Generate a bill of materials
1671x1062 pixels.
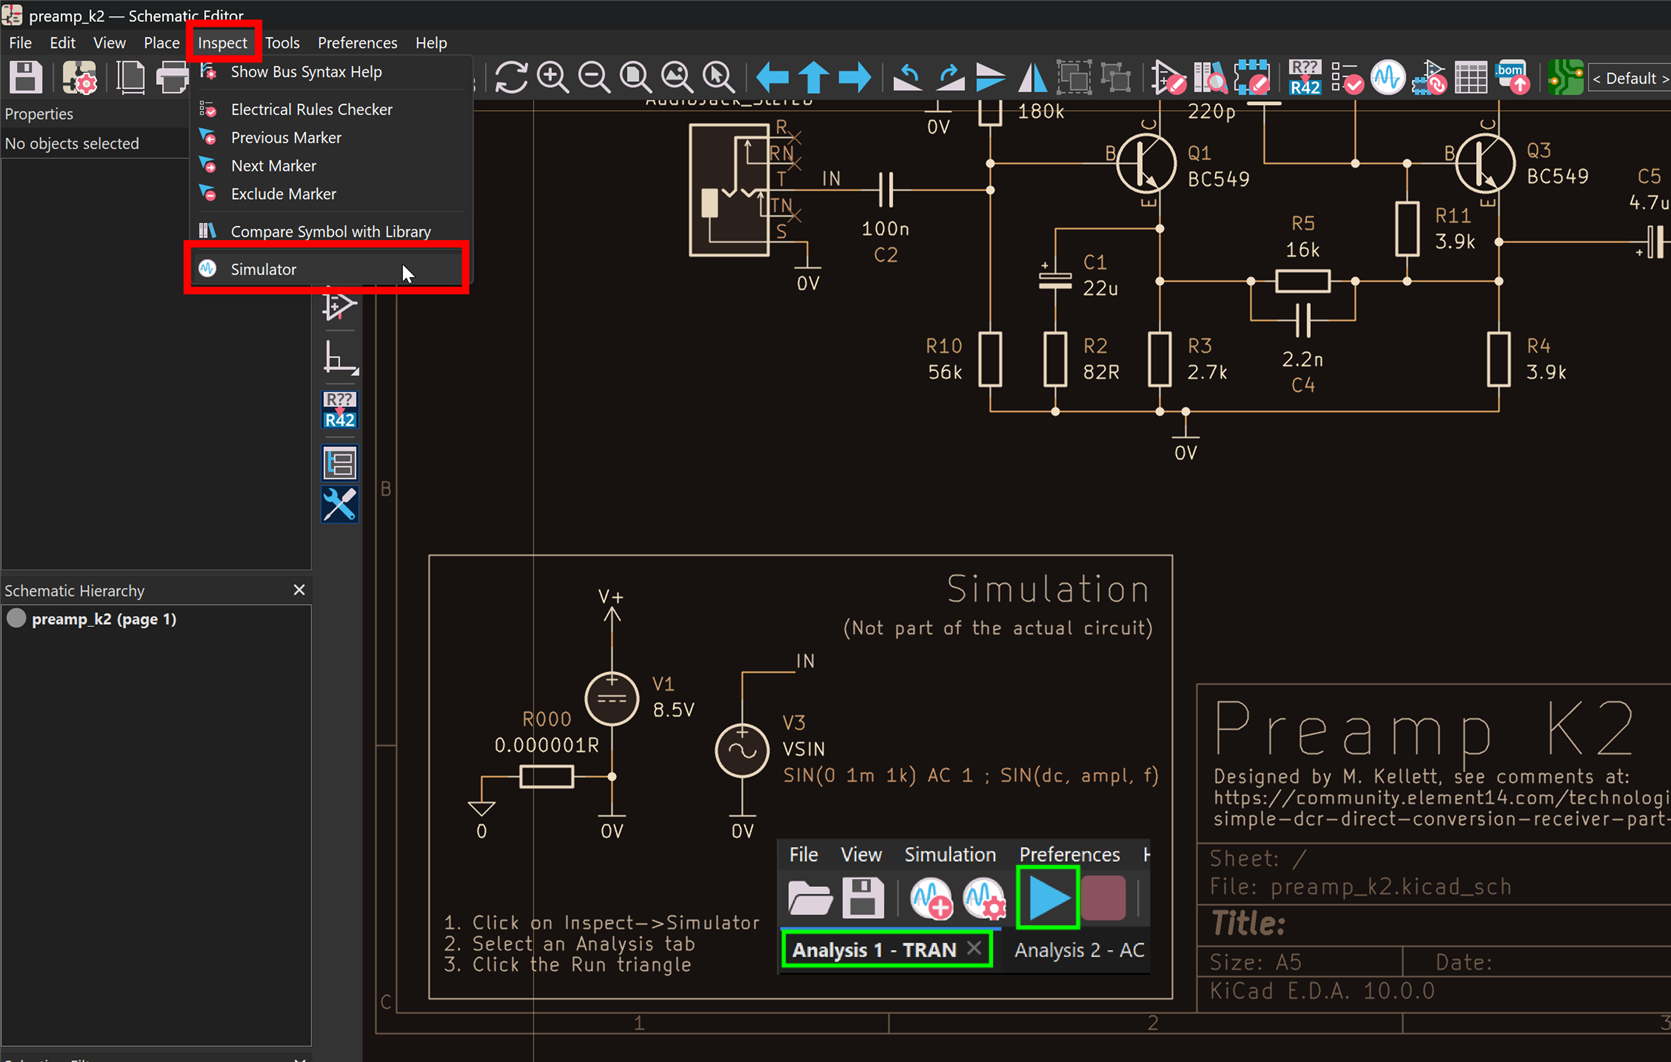1512,77
